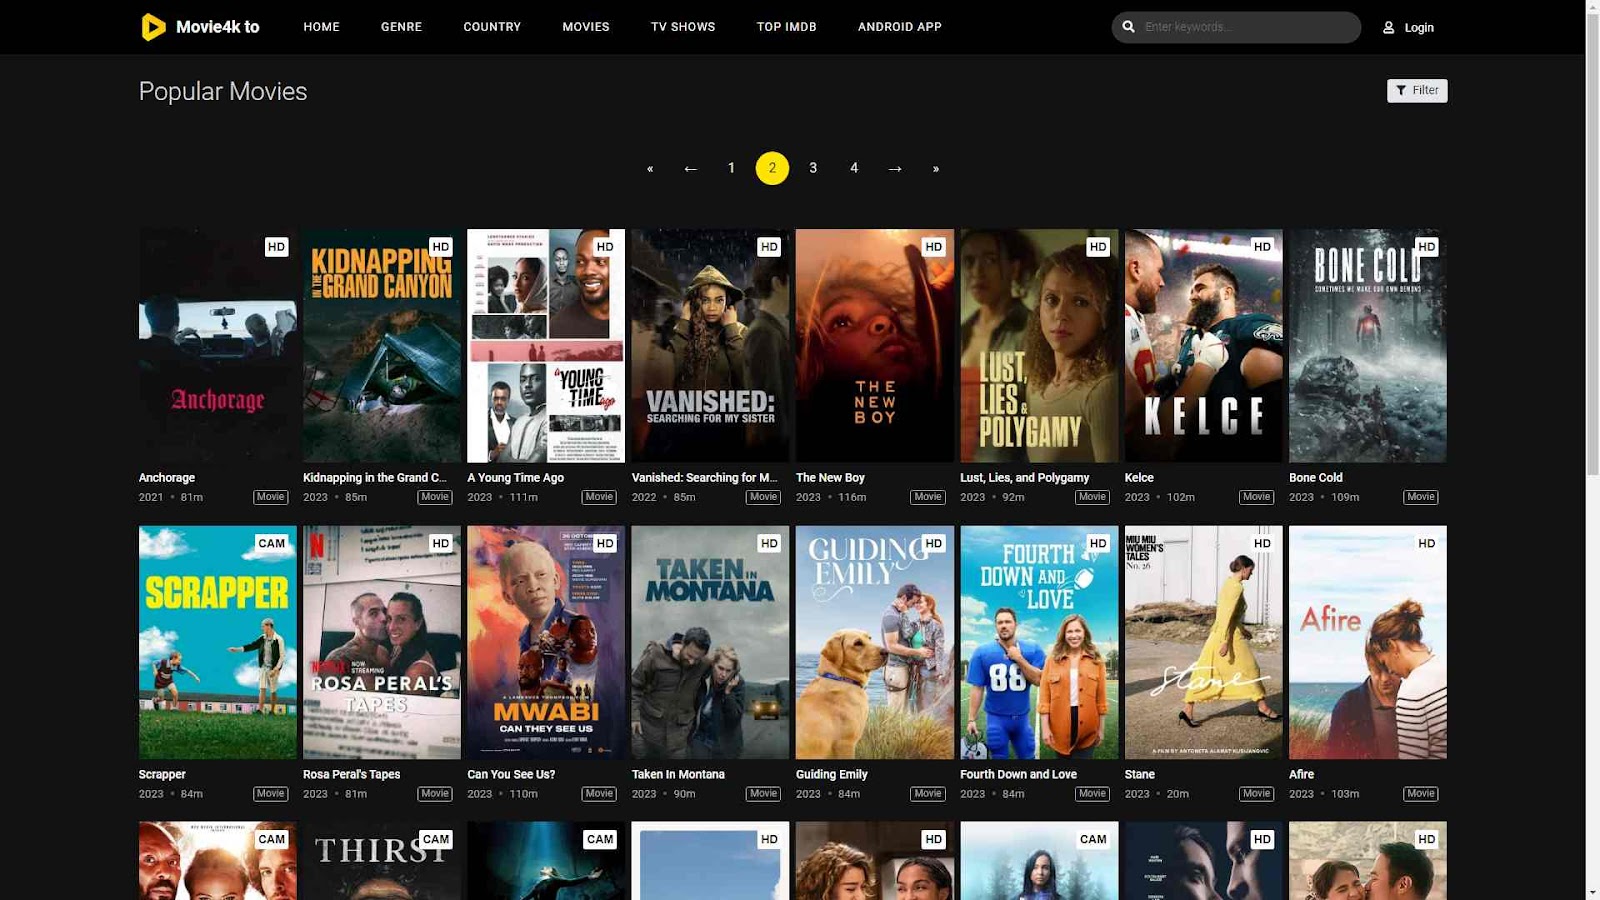Open the Scrapper poster
1600x900 pixels.
click(218, 643)
